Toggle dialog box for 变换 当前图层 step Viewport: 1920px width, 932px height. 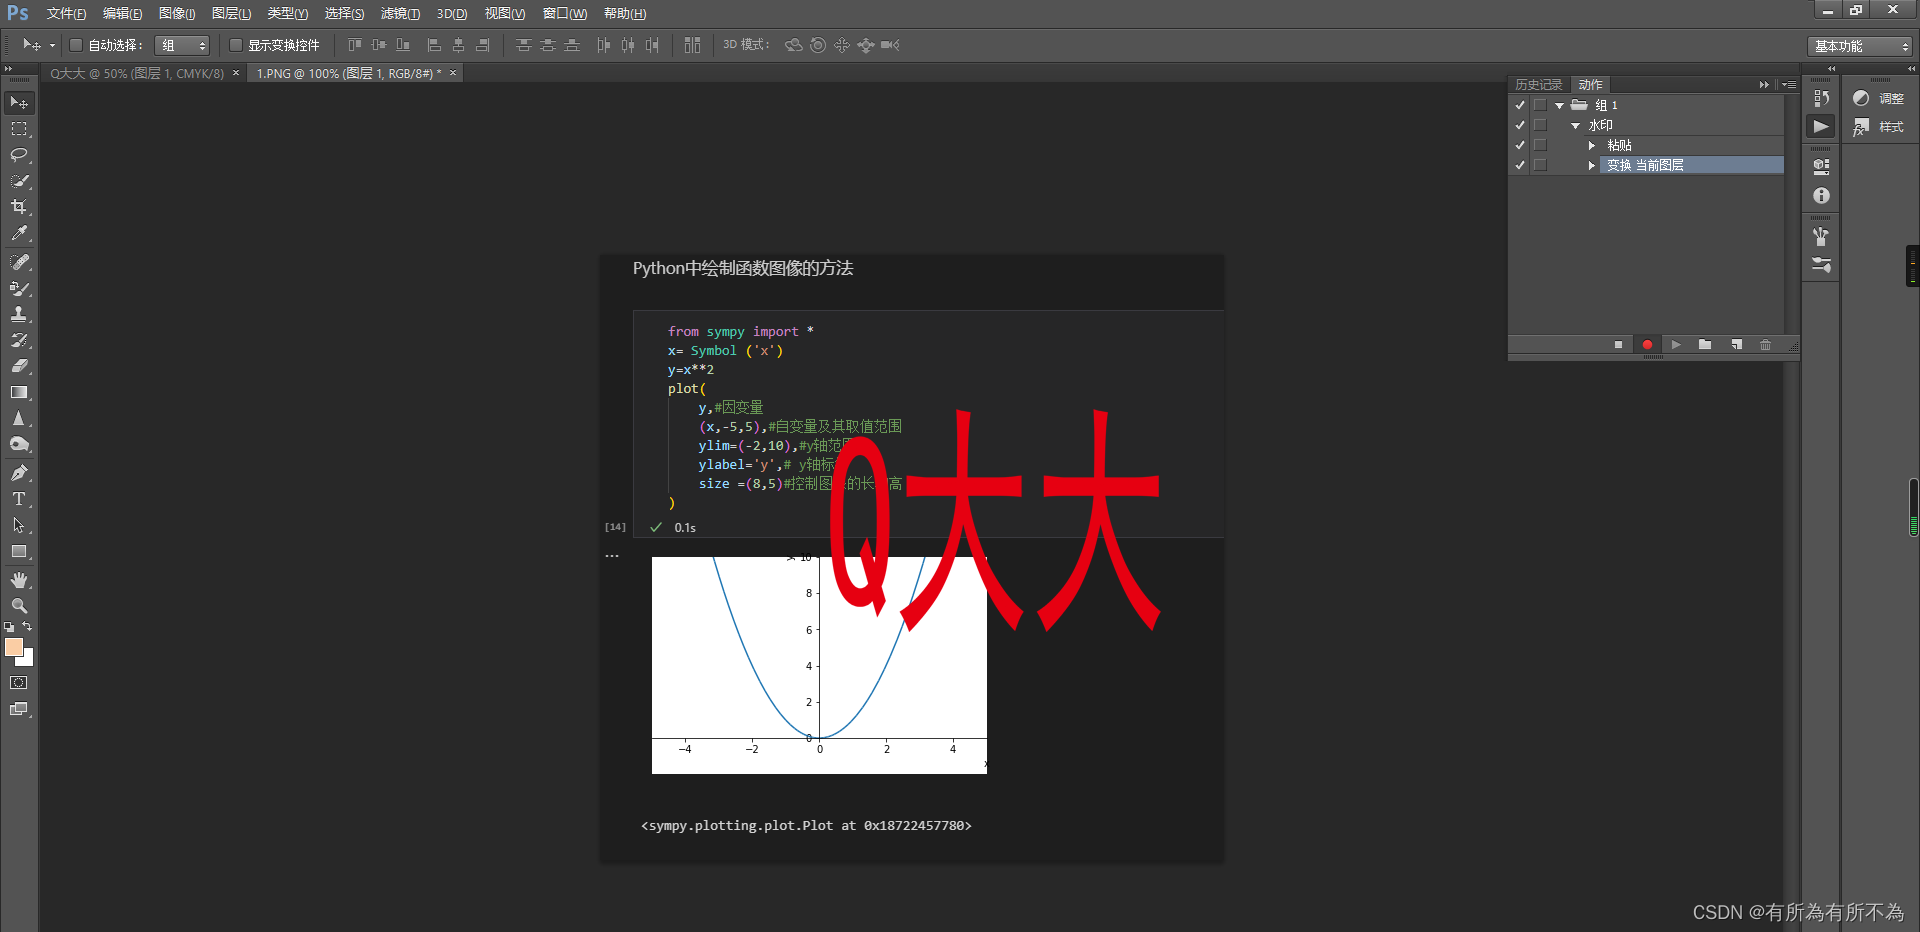(1540, 165)
